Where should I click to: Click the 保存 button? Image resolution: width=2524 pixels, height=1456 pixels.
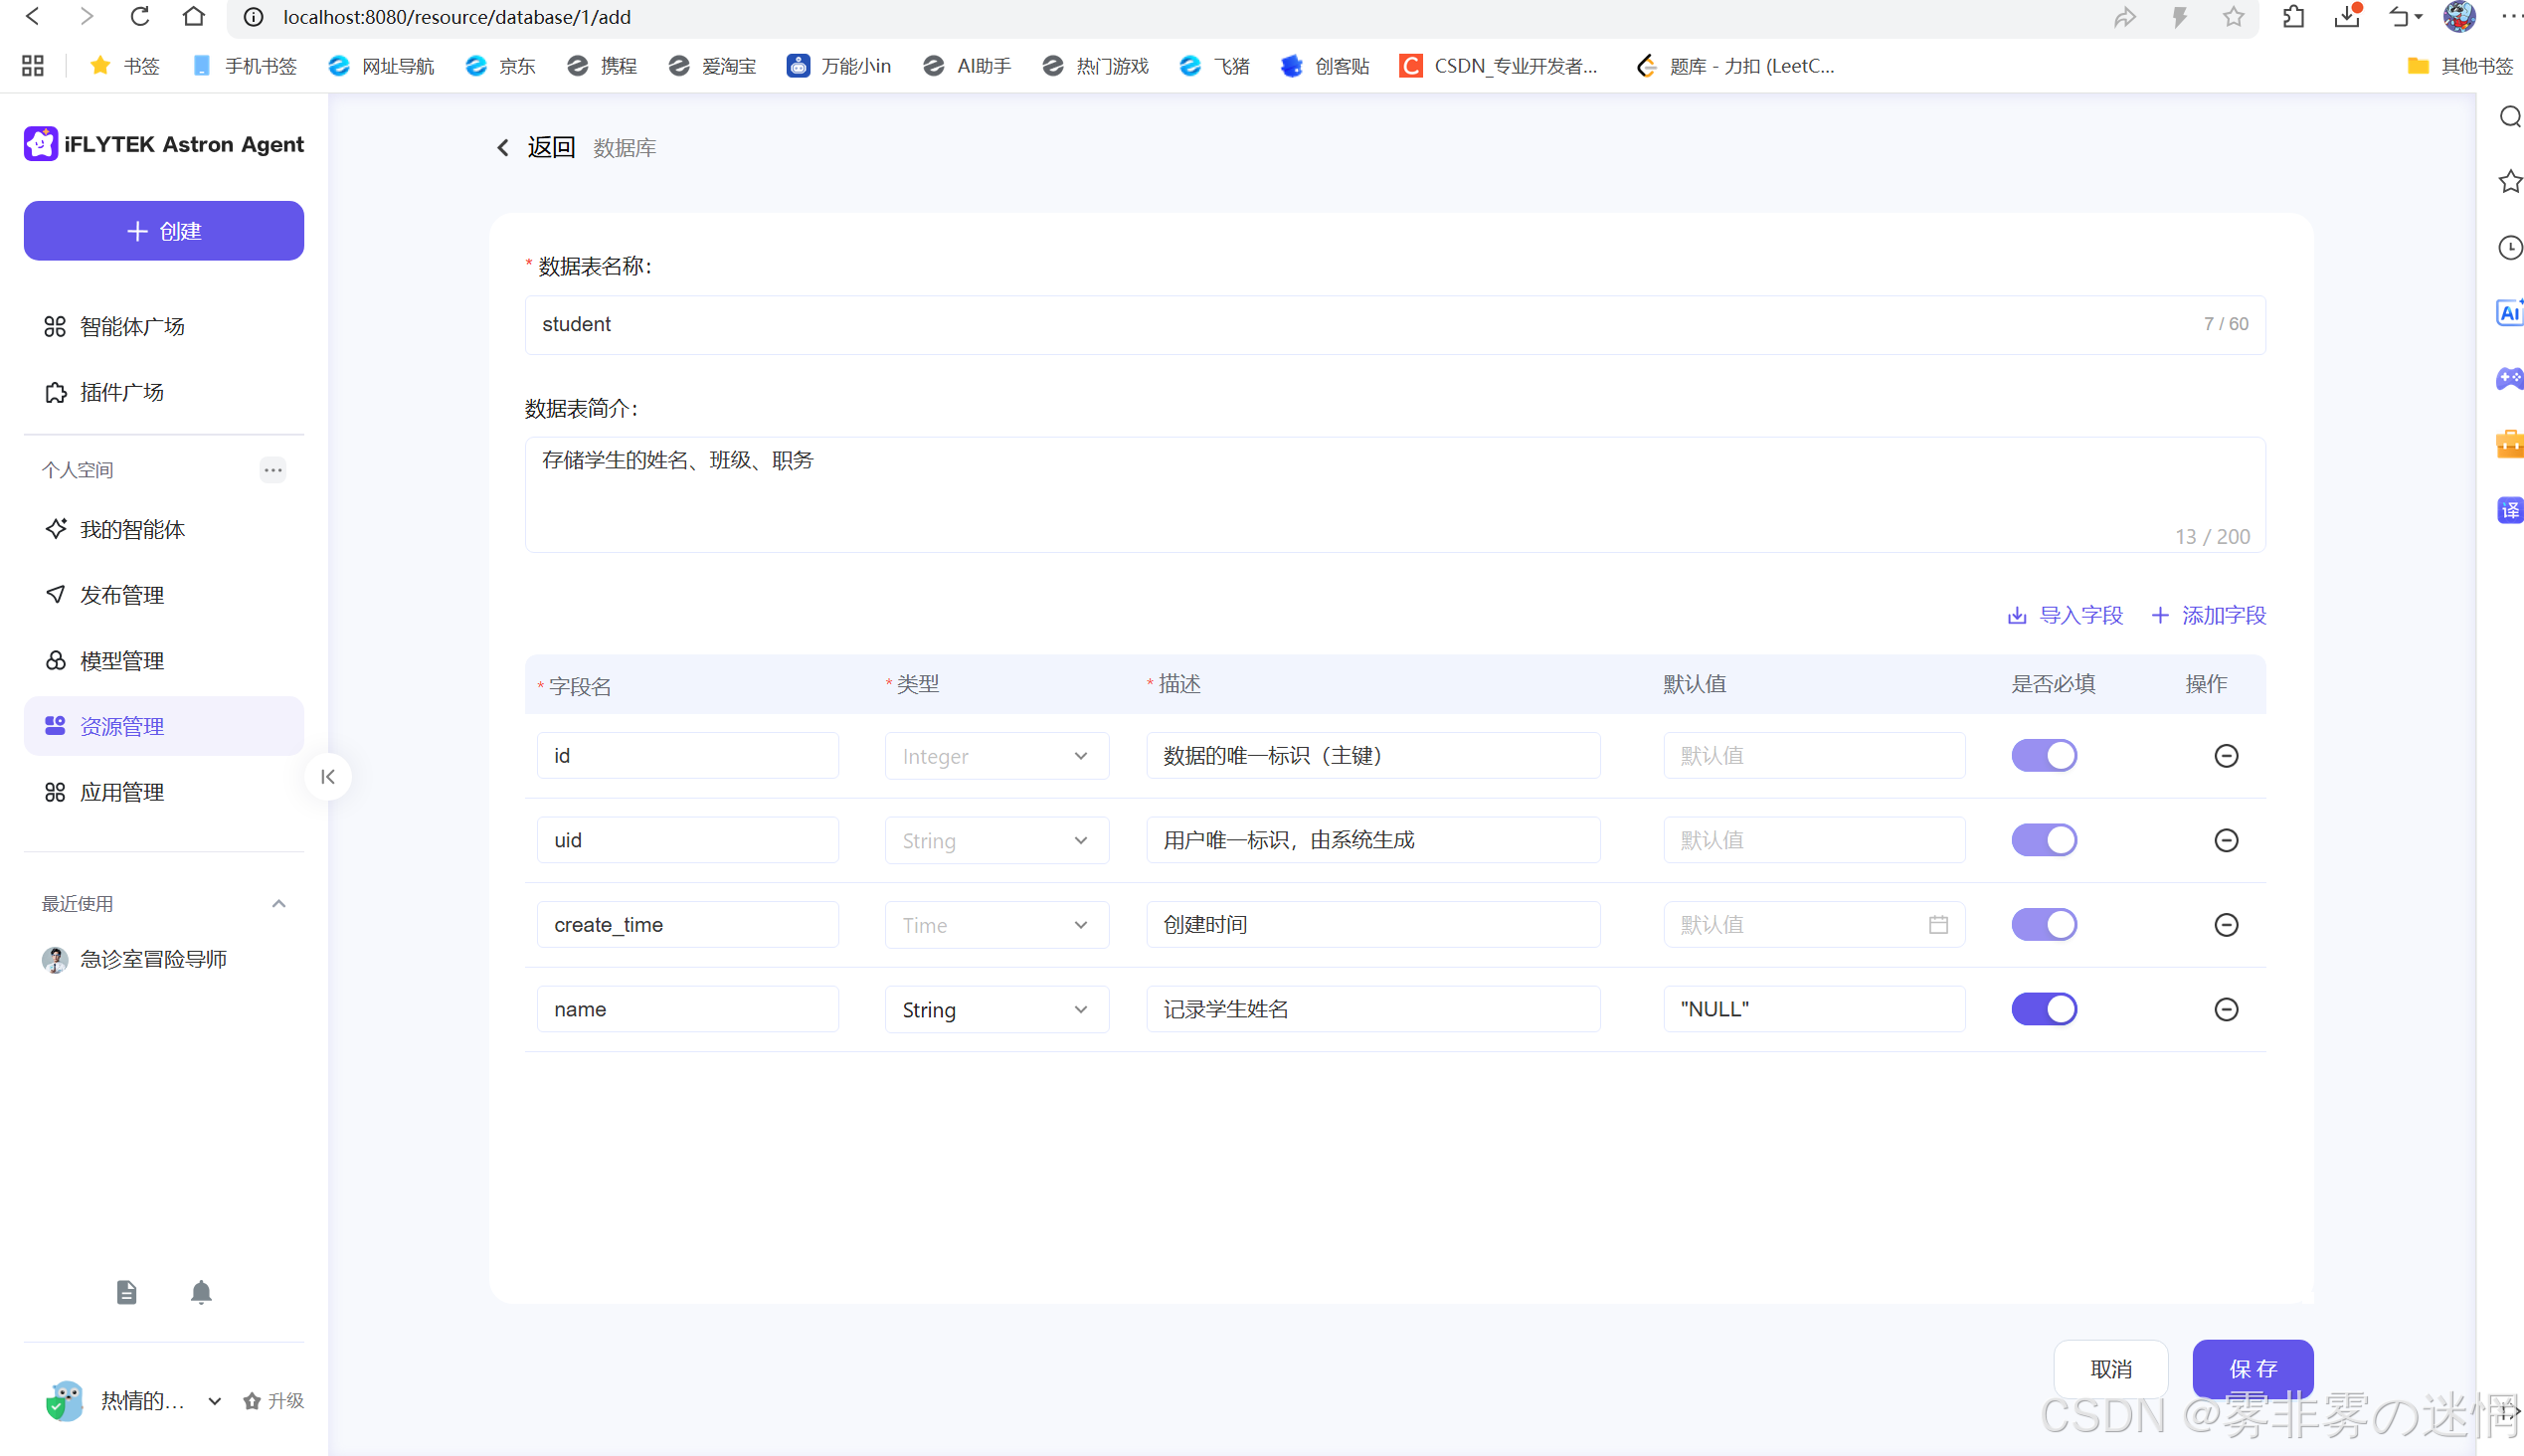(x=2252, y=1368)
